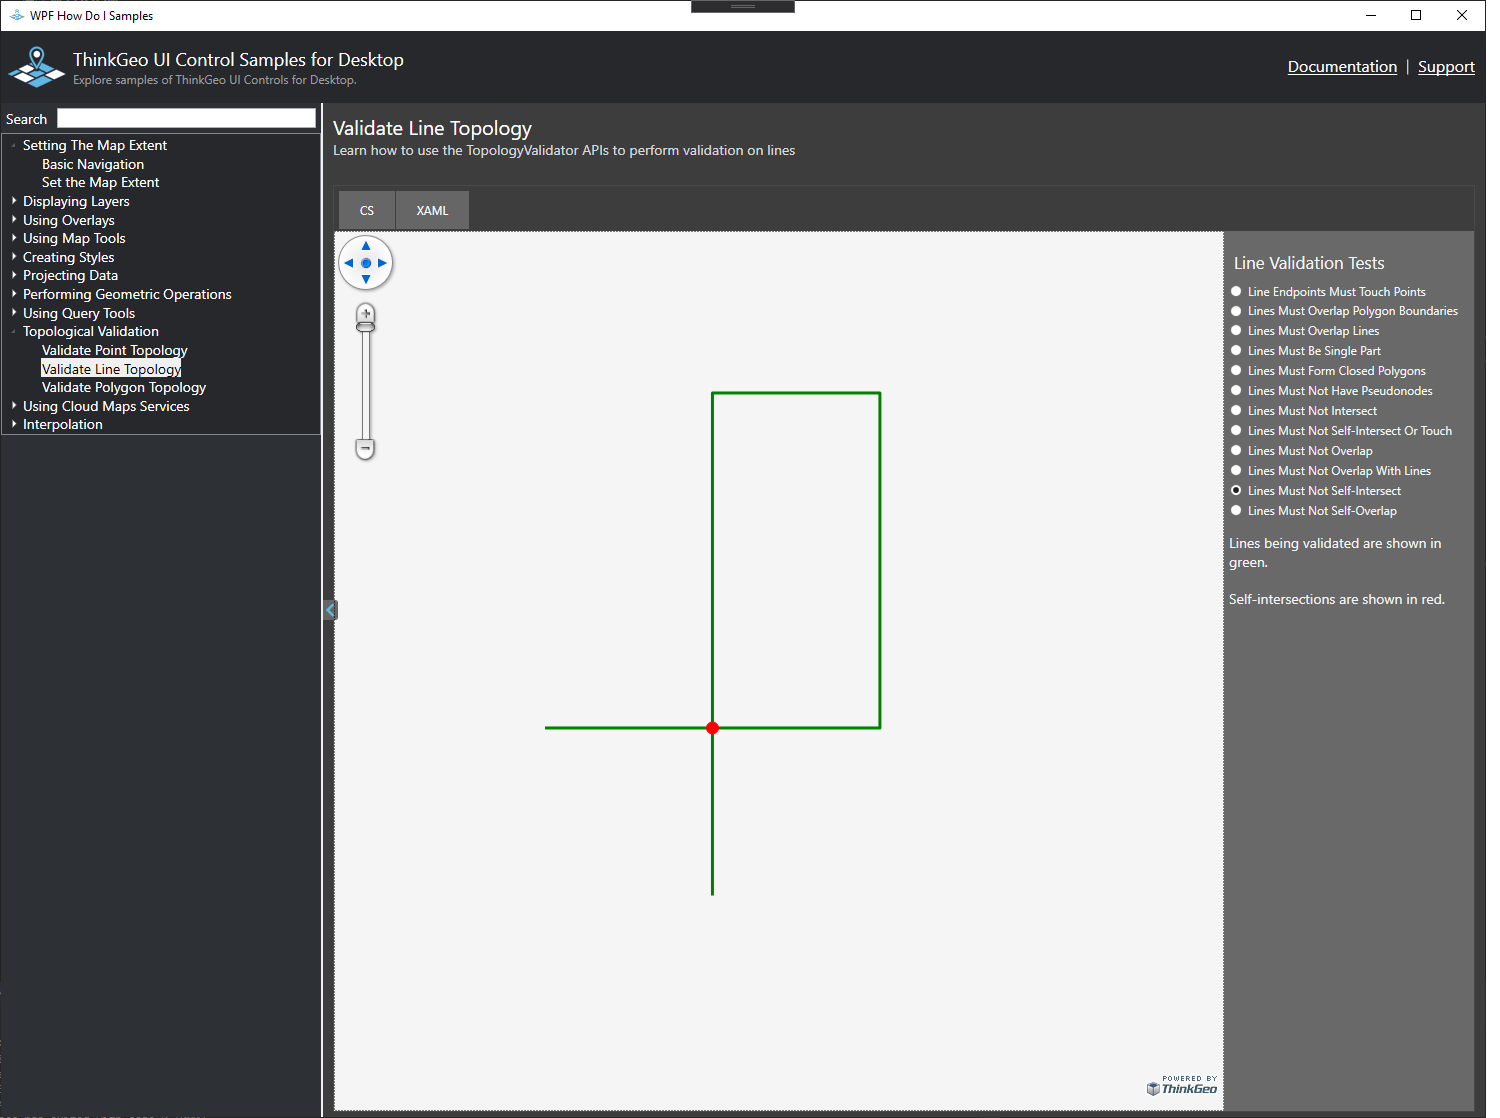The width and height of the screenshot is (1500, 1118).
Task: Pan the map left with the arrow
Action: click(349, 263)
